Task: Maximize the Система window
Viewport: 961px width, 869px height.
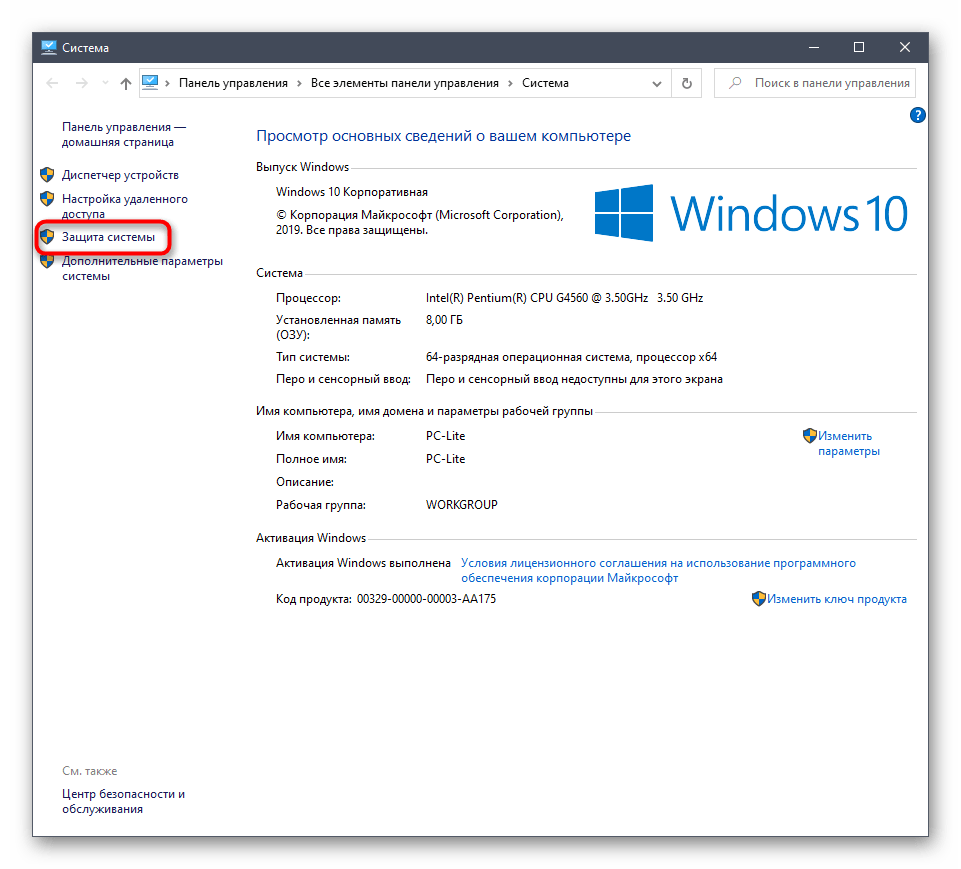Action: click(x=859, y=47)
